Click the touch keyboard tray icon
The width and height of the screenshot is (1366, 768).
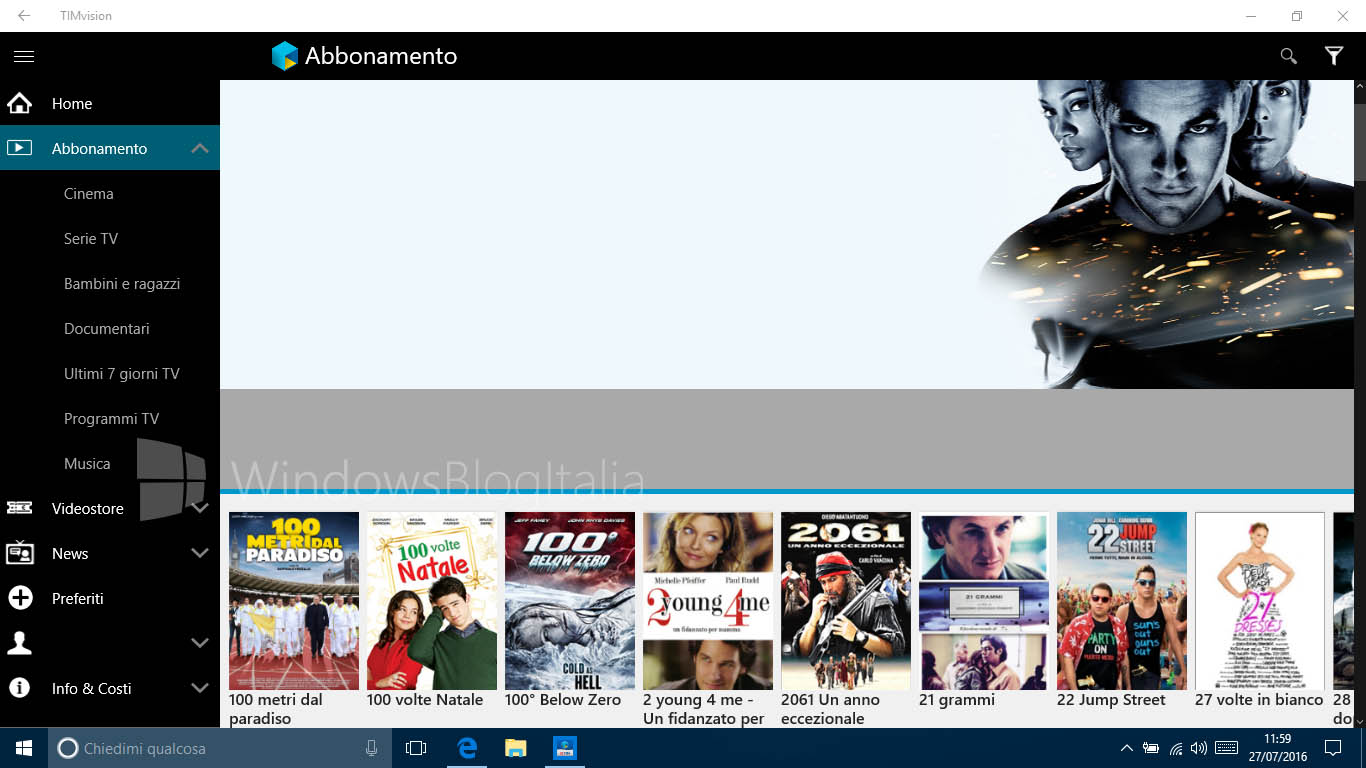[x=1227, y=748]
